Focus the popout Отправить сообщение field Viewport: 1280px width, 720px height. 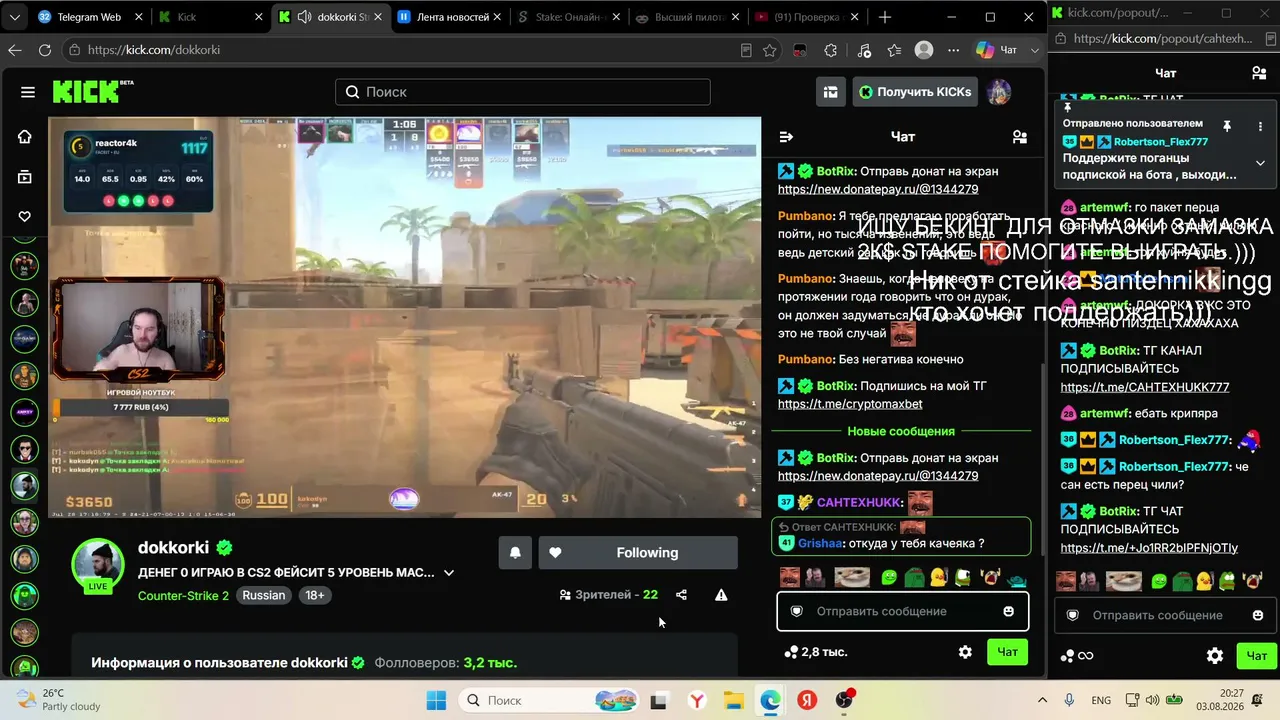point(1164,615)
